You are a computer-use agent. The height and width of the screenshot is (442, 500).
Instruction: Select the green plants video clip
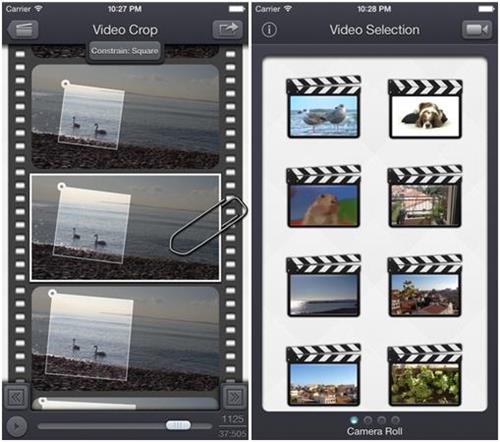pyautogui.click(x=425, y=375)
